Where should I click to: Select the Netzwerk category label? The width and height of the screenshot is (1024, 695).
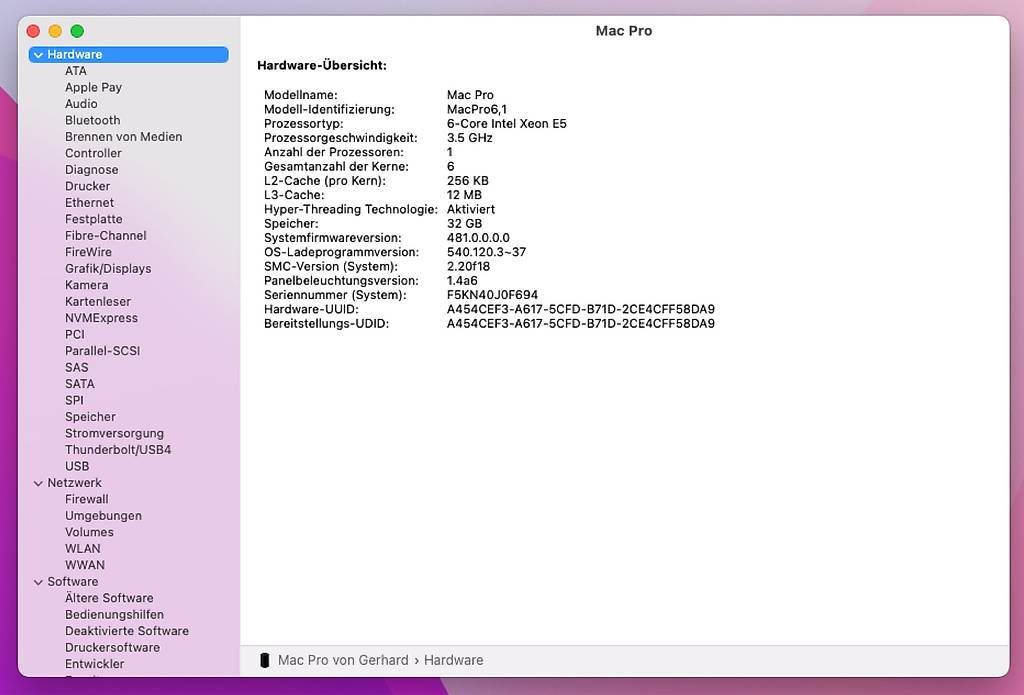tap(74, 483)
